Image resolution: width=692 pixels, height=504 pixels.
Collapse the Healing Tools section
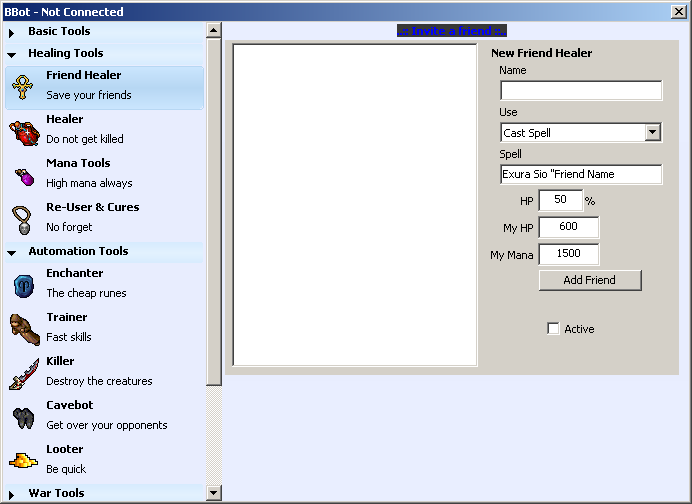coord(11,54)
